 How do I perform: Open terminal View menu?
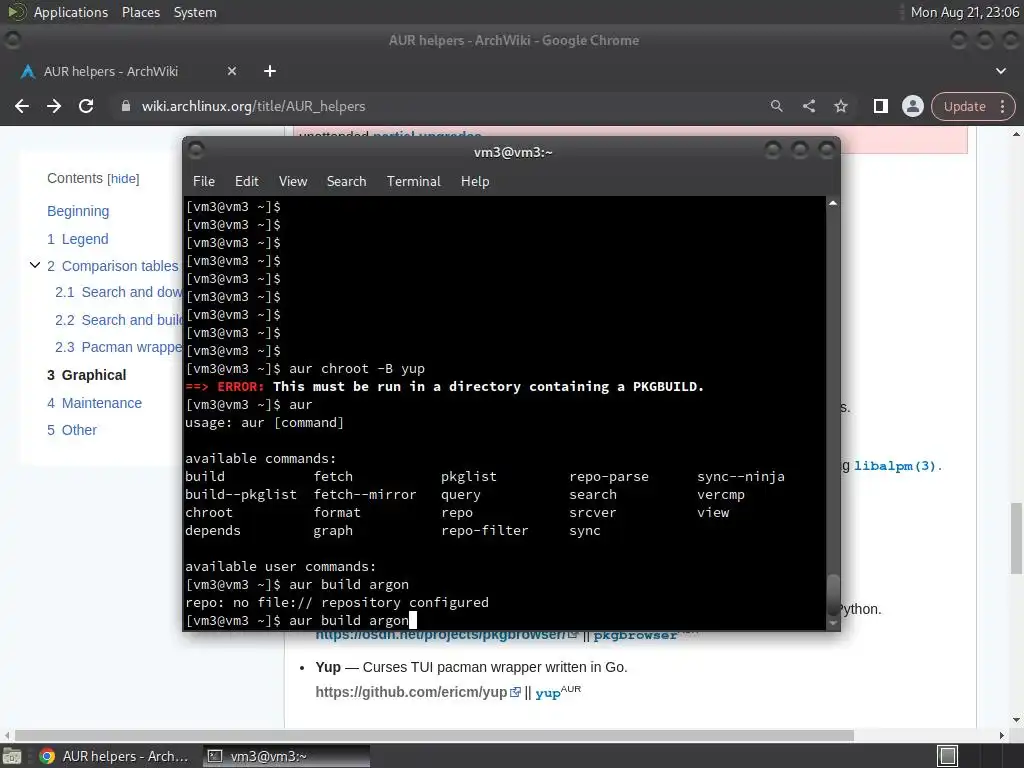click(293, 182)
